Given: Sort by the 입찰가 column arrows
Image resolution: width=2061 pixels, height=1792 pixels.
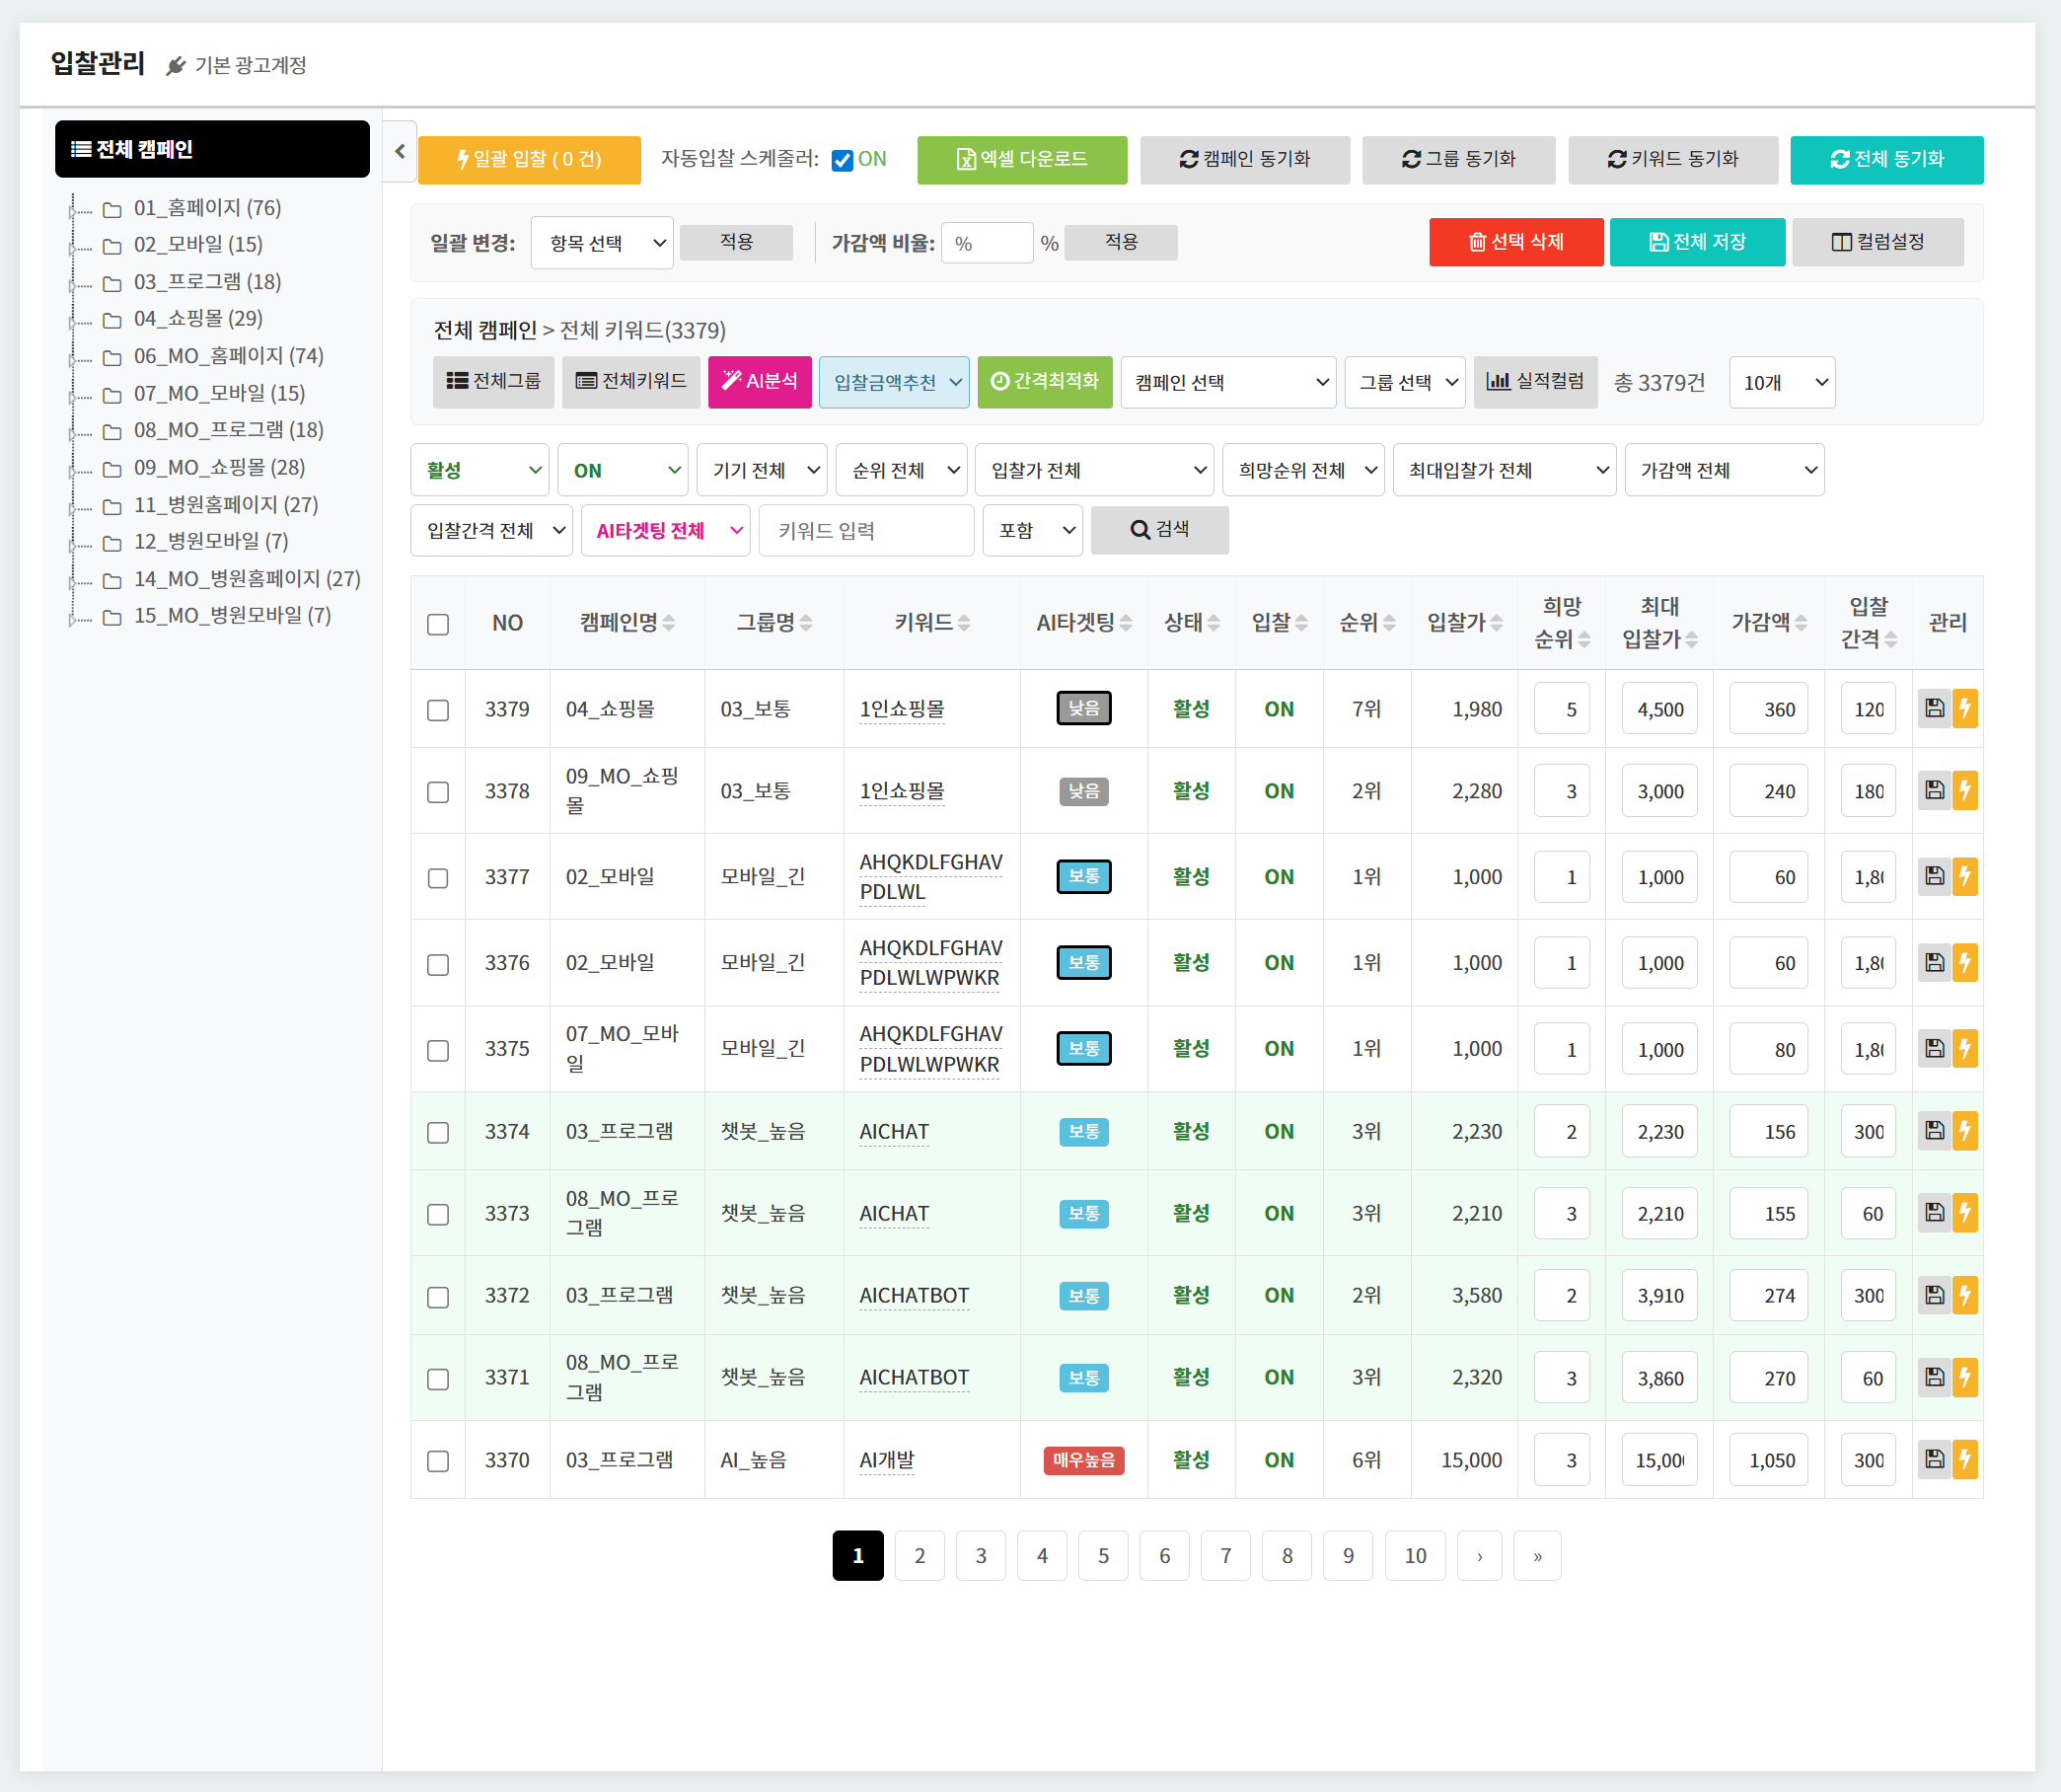Looking at the screenshot, I should (x=1496, y=623).
